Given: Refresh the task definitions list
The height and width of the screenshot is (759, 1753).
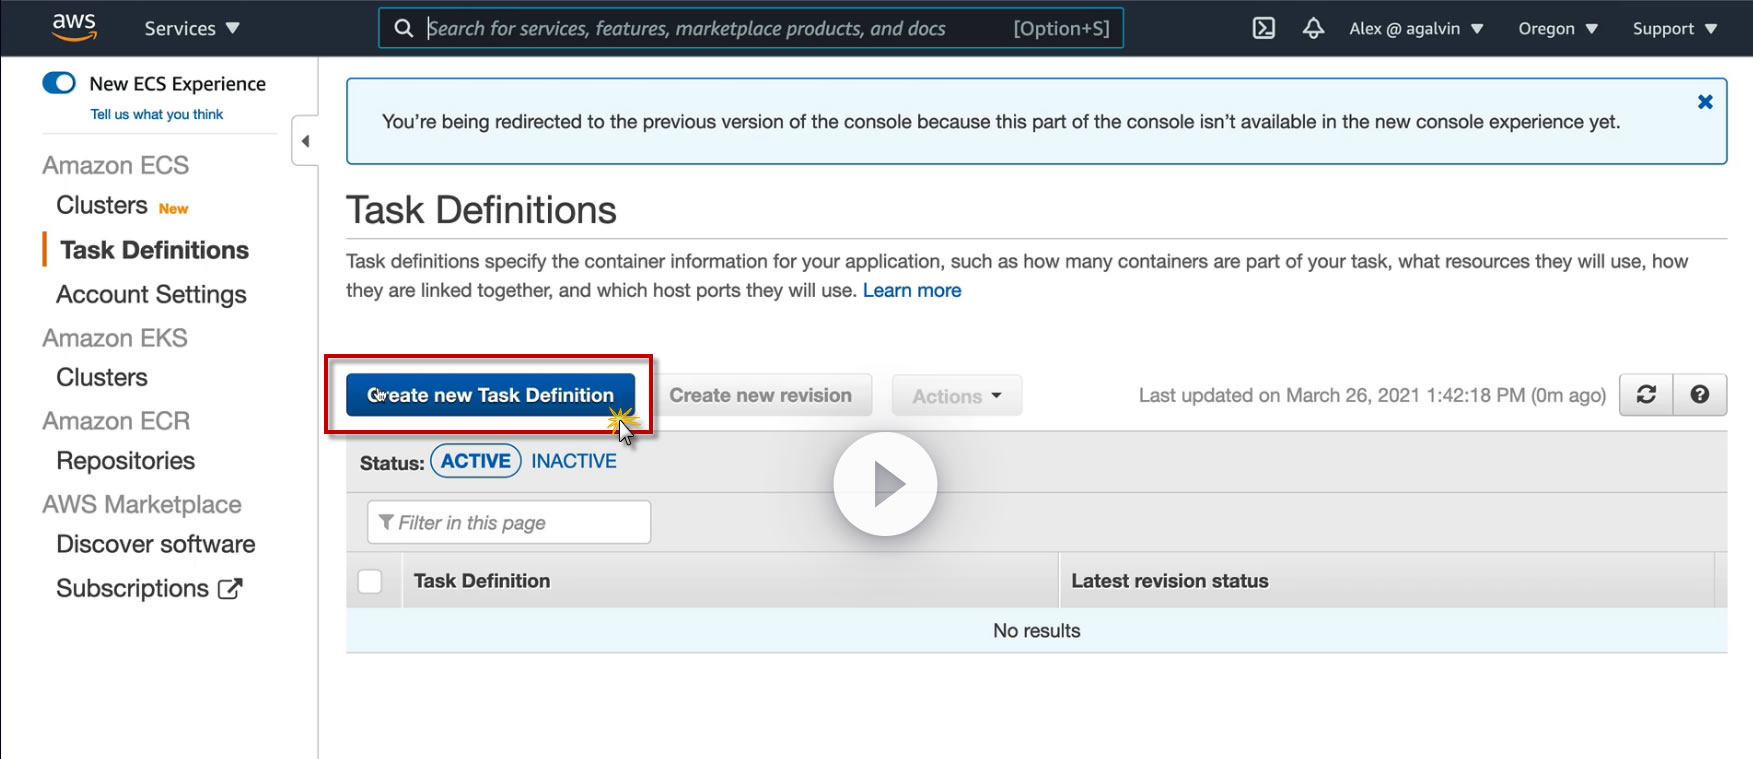Looking at the screenshot, I should pyautogui.click(x=1646, y=395).
